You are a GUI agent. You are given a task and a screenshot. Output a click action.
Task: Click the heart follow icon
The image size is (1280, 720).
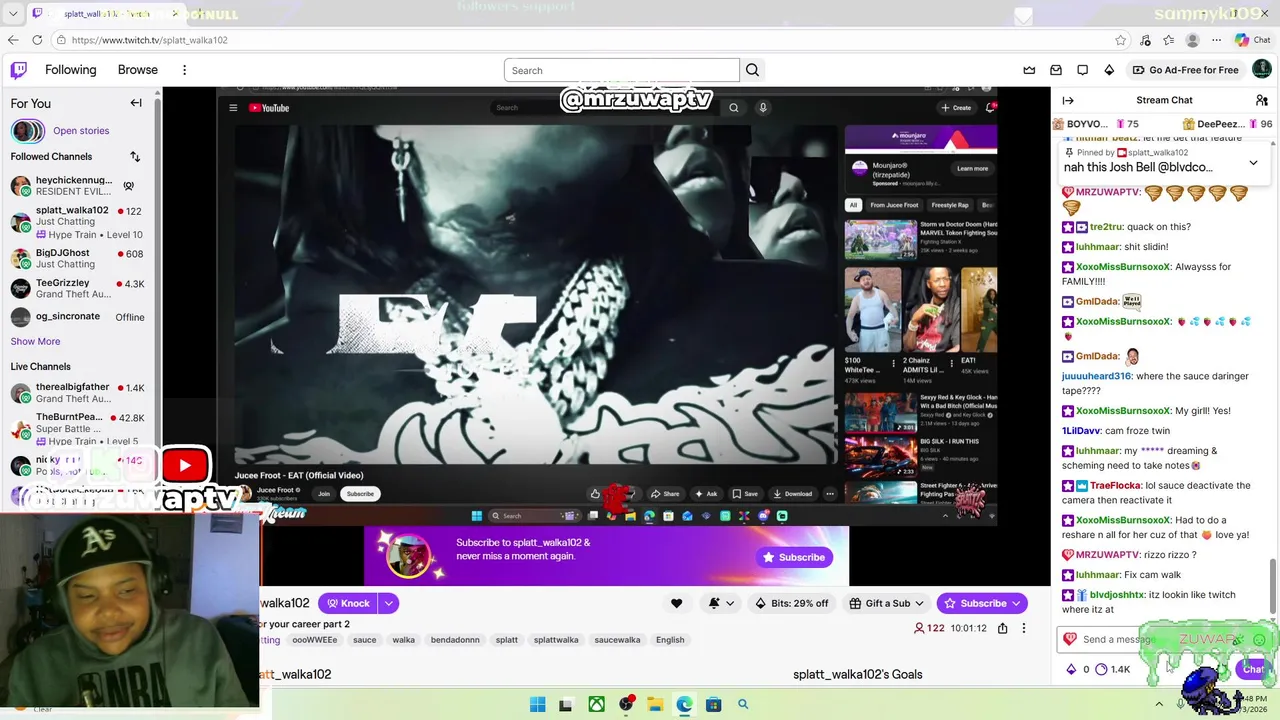[676, 603]
